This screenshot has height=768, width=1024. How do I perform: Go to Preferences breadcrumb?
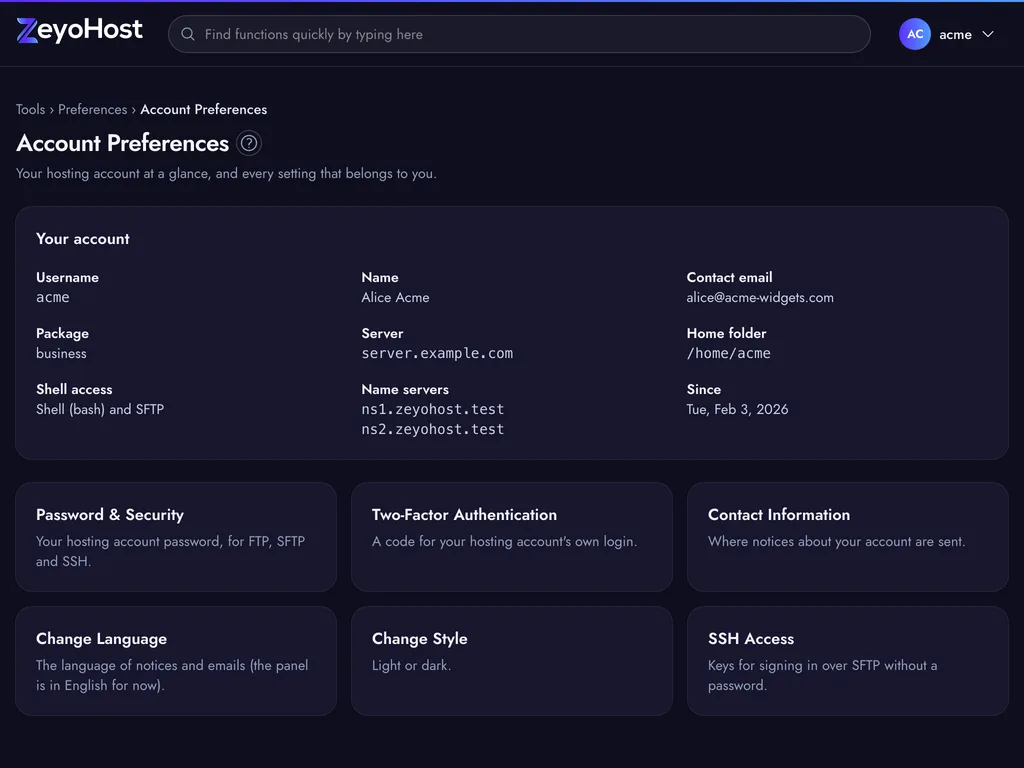click(x=93, y=109)
